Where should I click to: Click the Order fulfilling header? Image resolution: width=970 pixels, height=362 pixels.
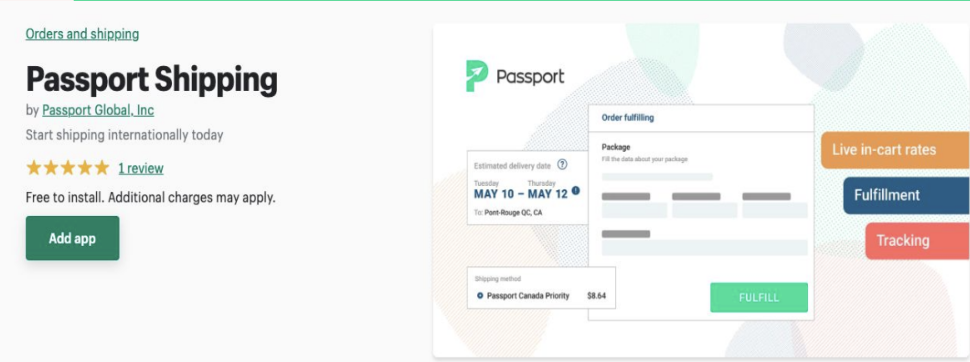[x=701, y=118]
